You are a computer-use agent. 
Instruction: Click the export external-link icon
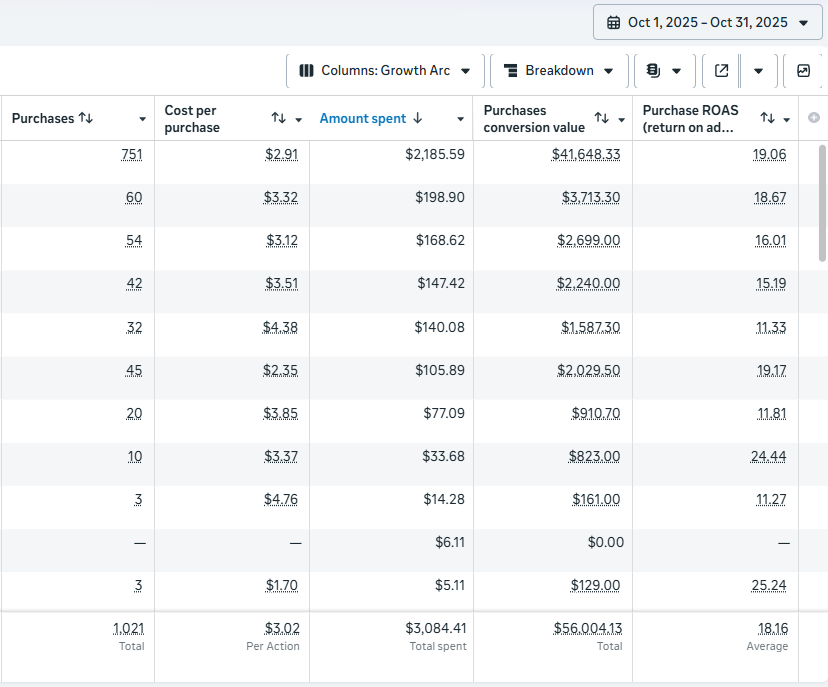(722, 71)
